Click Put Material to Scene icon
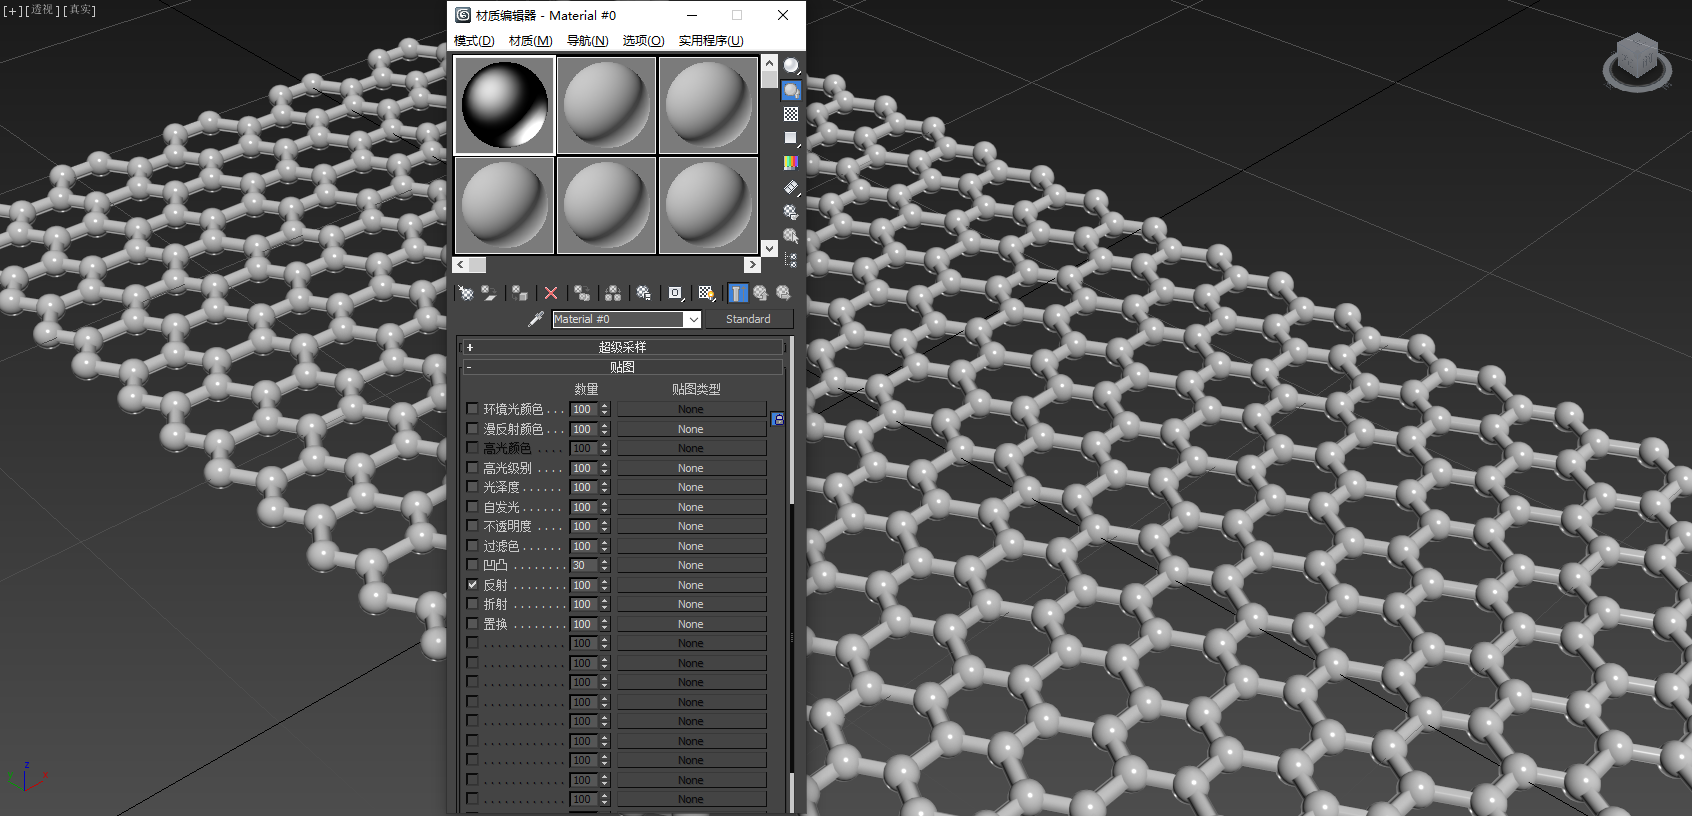 (x=489, y=293)
